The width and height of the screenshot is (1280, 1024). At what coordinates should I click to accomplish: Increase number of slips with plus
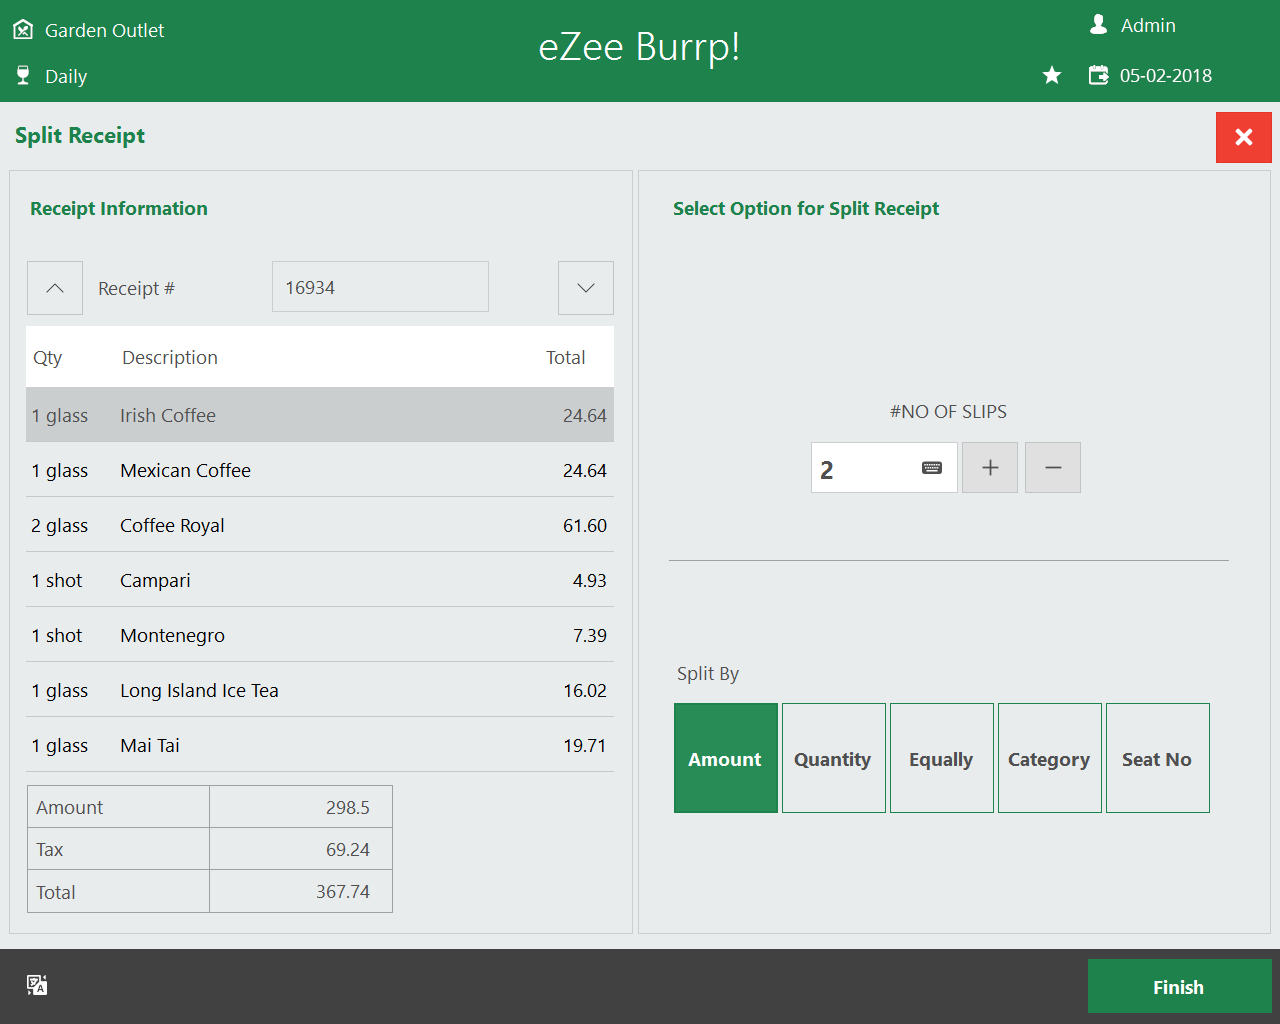pyautogui.click(x=989, y=468)
